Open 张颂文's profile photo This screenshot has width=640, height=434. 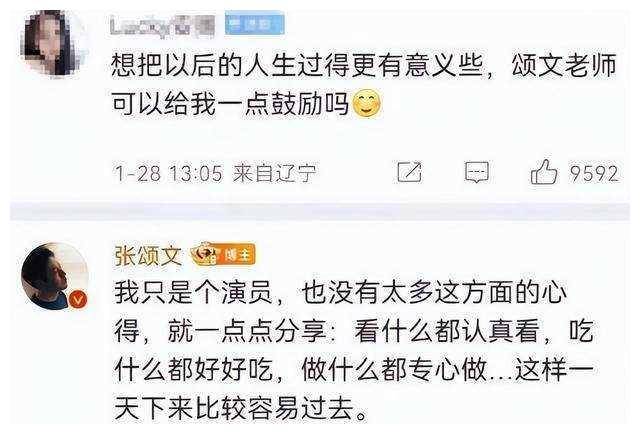click(x=54, y=276)
